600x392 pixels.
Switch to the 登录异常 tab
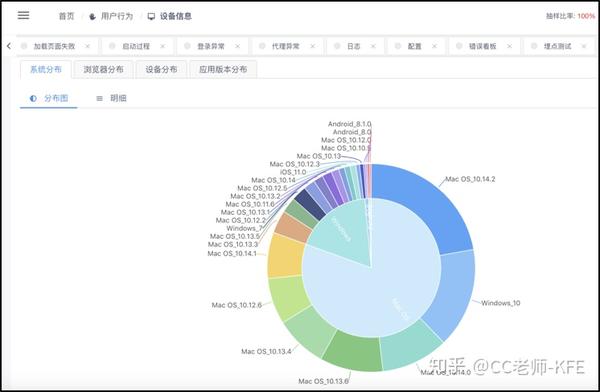tap(211, 46)
